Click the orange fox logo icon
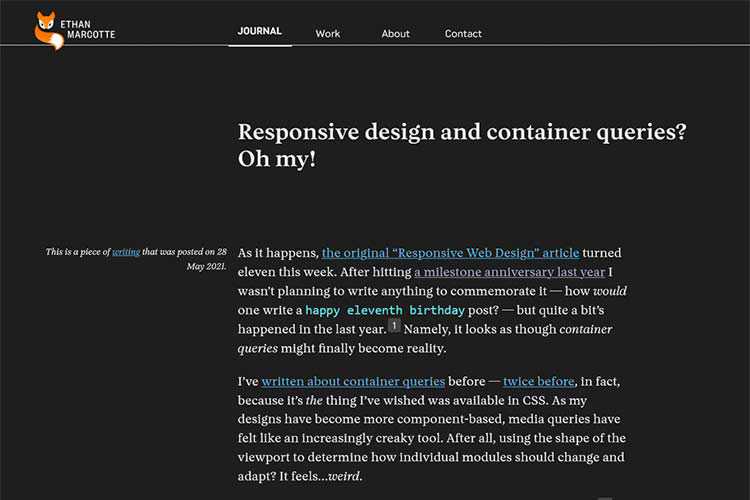 coord(48,30)
